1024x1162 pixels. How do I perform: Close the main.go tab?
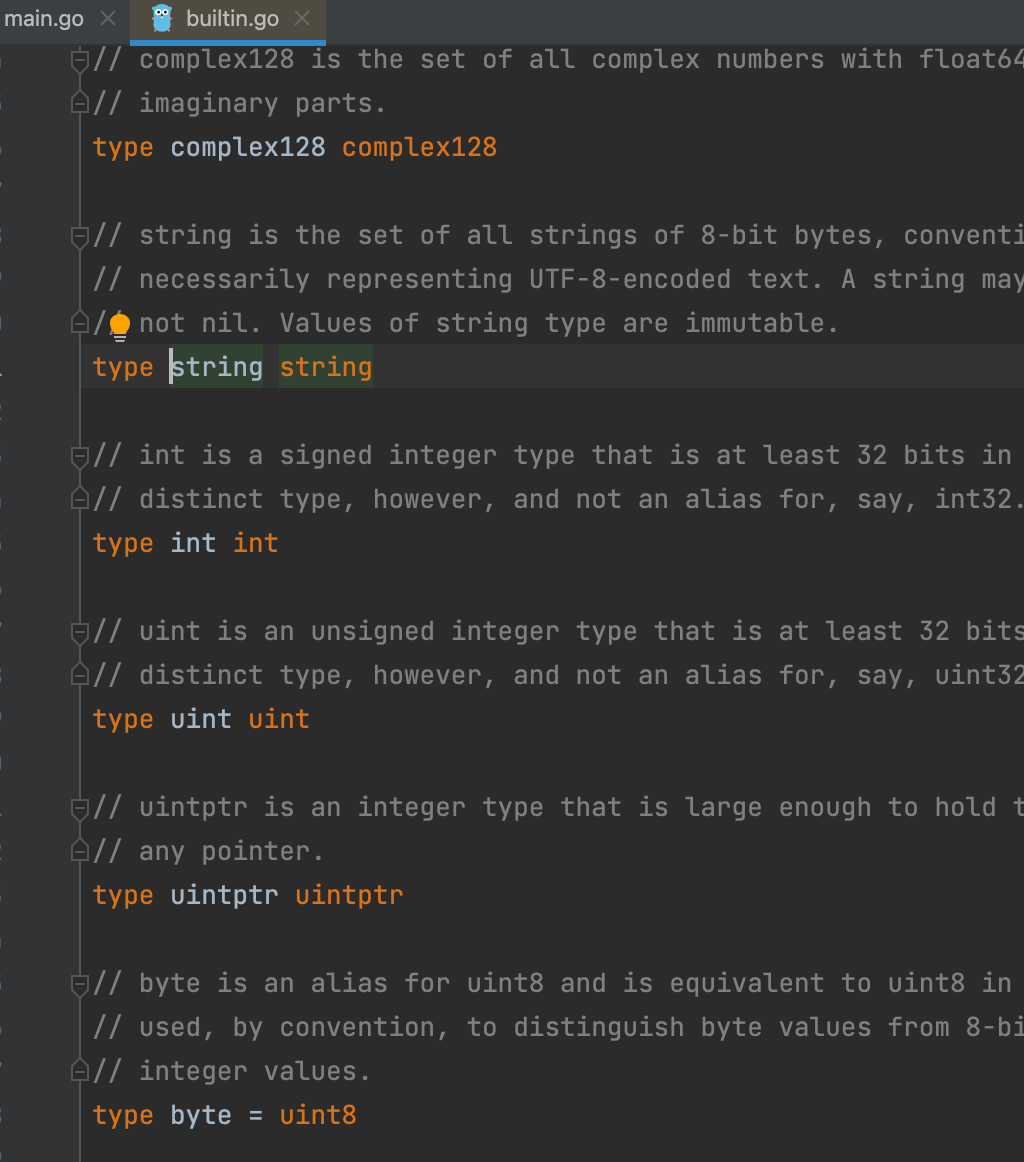click(x=109, y=19)
